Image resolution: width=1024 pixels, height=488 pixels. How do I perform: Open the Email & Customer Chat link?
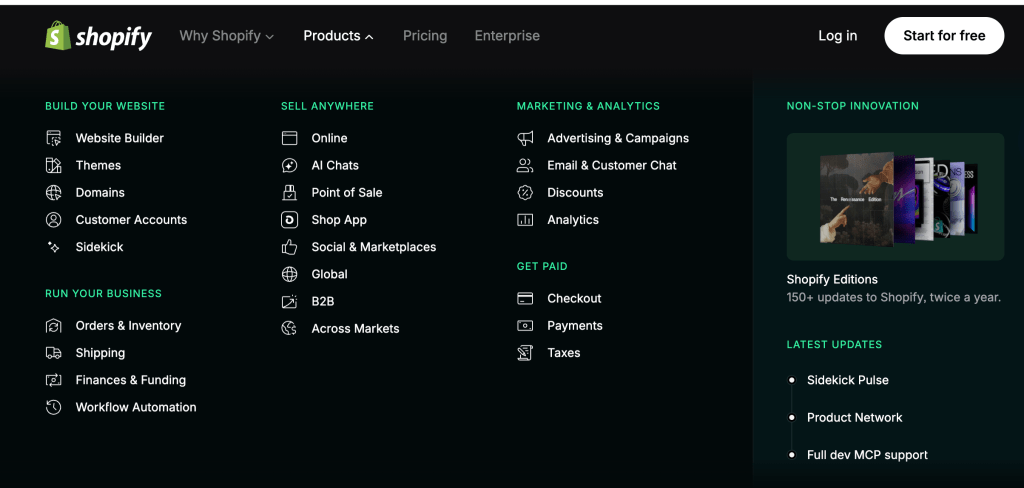pos(612,165)
